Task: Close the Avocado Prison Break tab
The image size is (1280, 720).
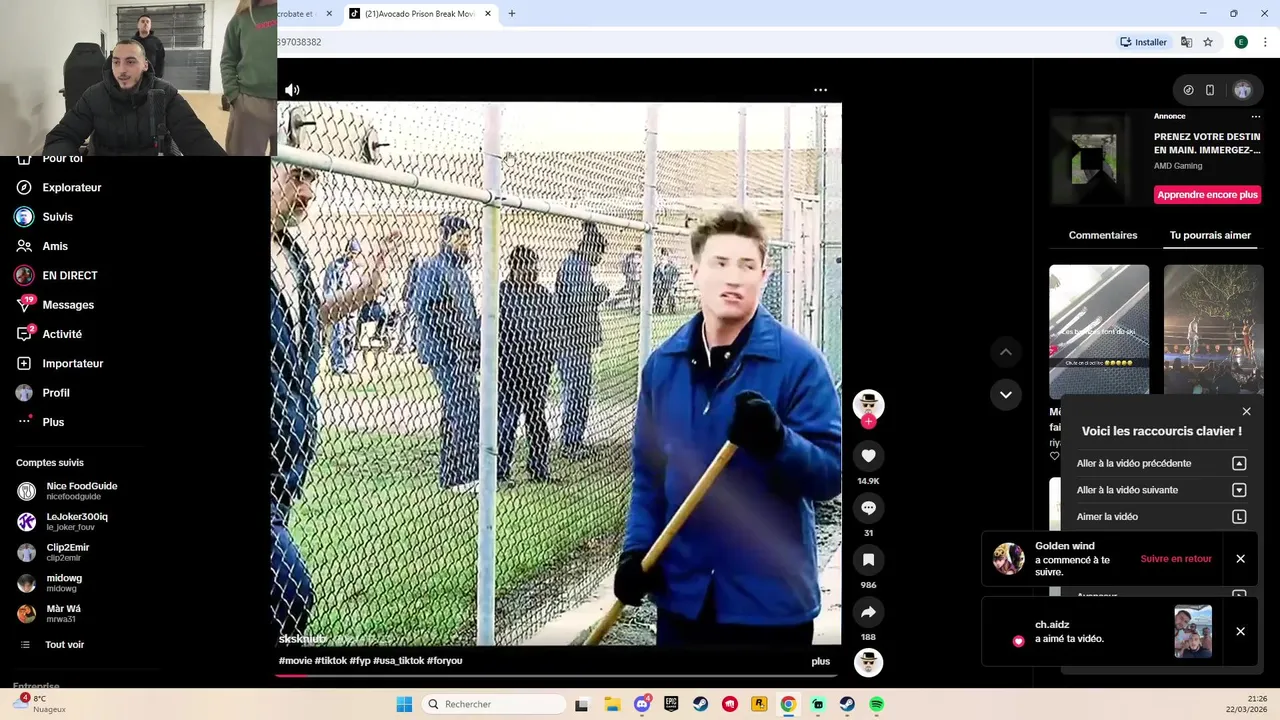Action: point(488,13)
